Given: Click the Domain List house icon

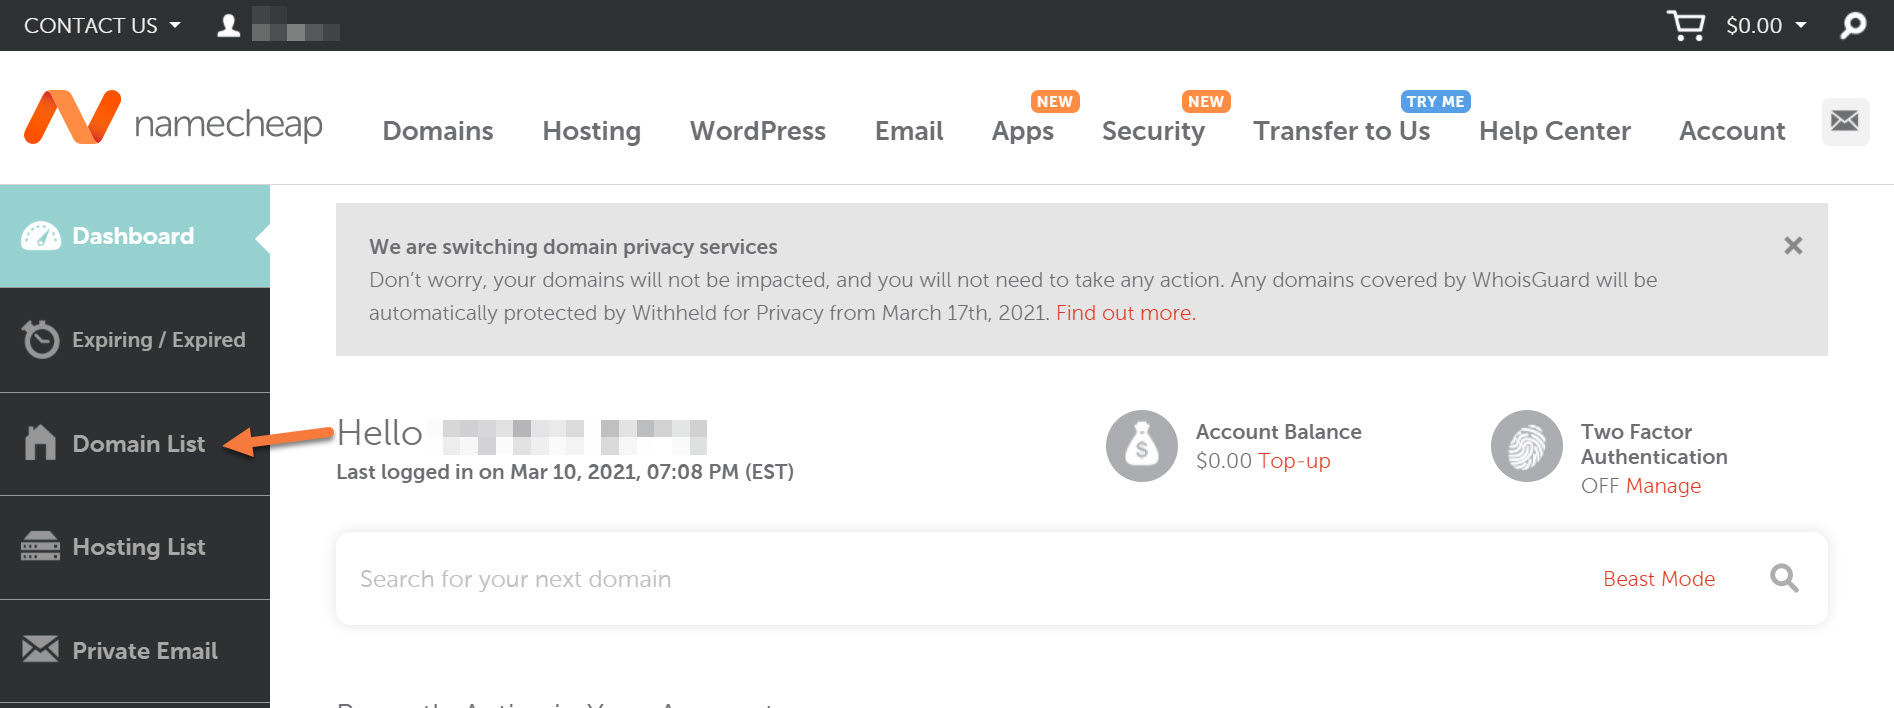Looking at the screenshot, I should pyautogui.click(x=41, y=443).
